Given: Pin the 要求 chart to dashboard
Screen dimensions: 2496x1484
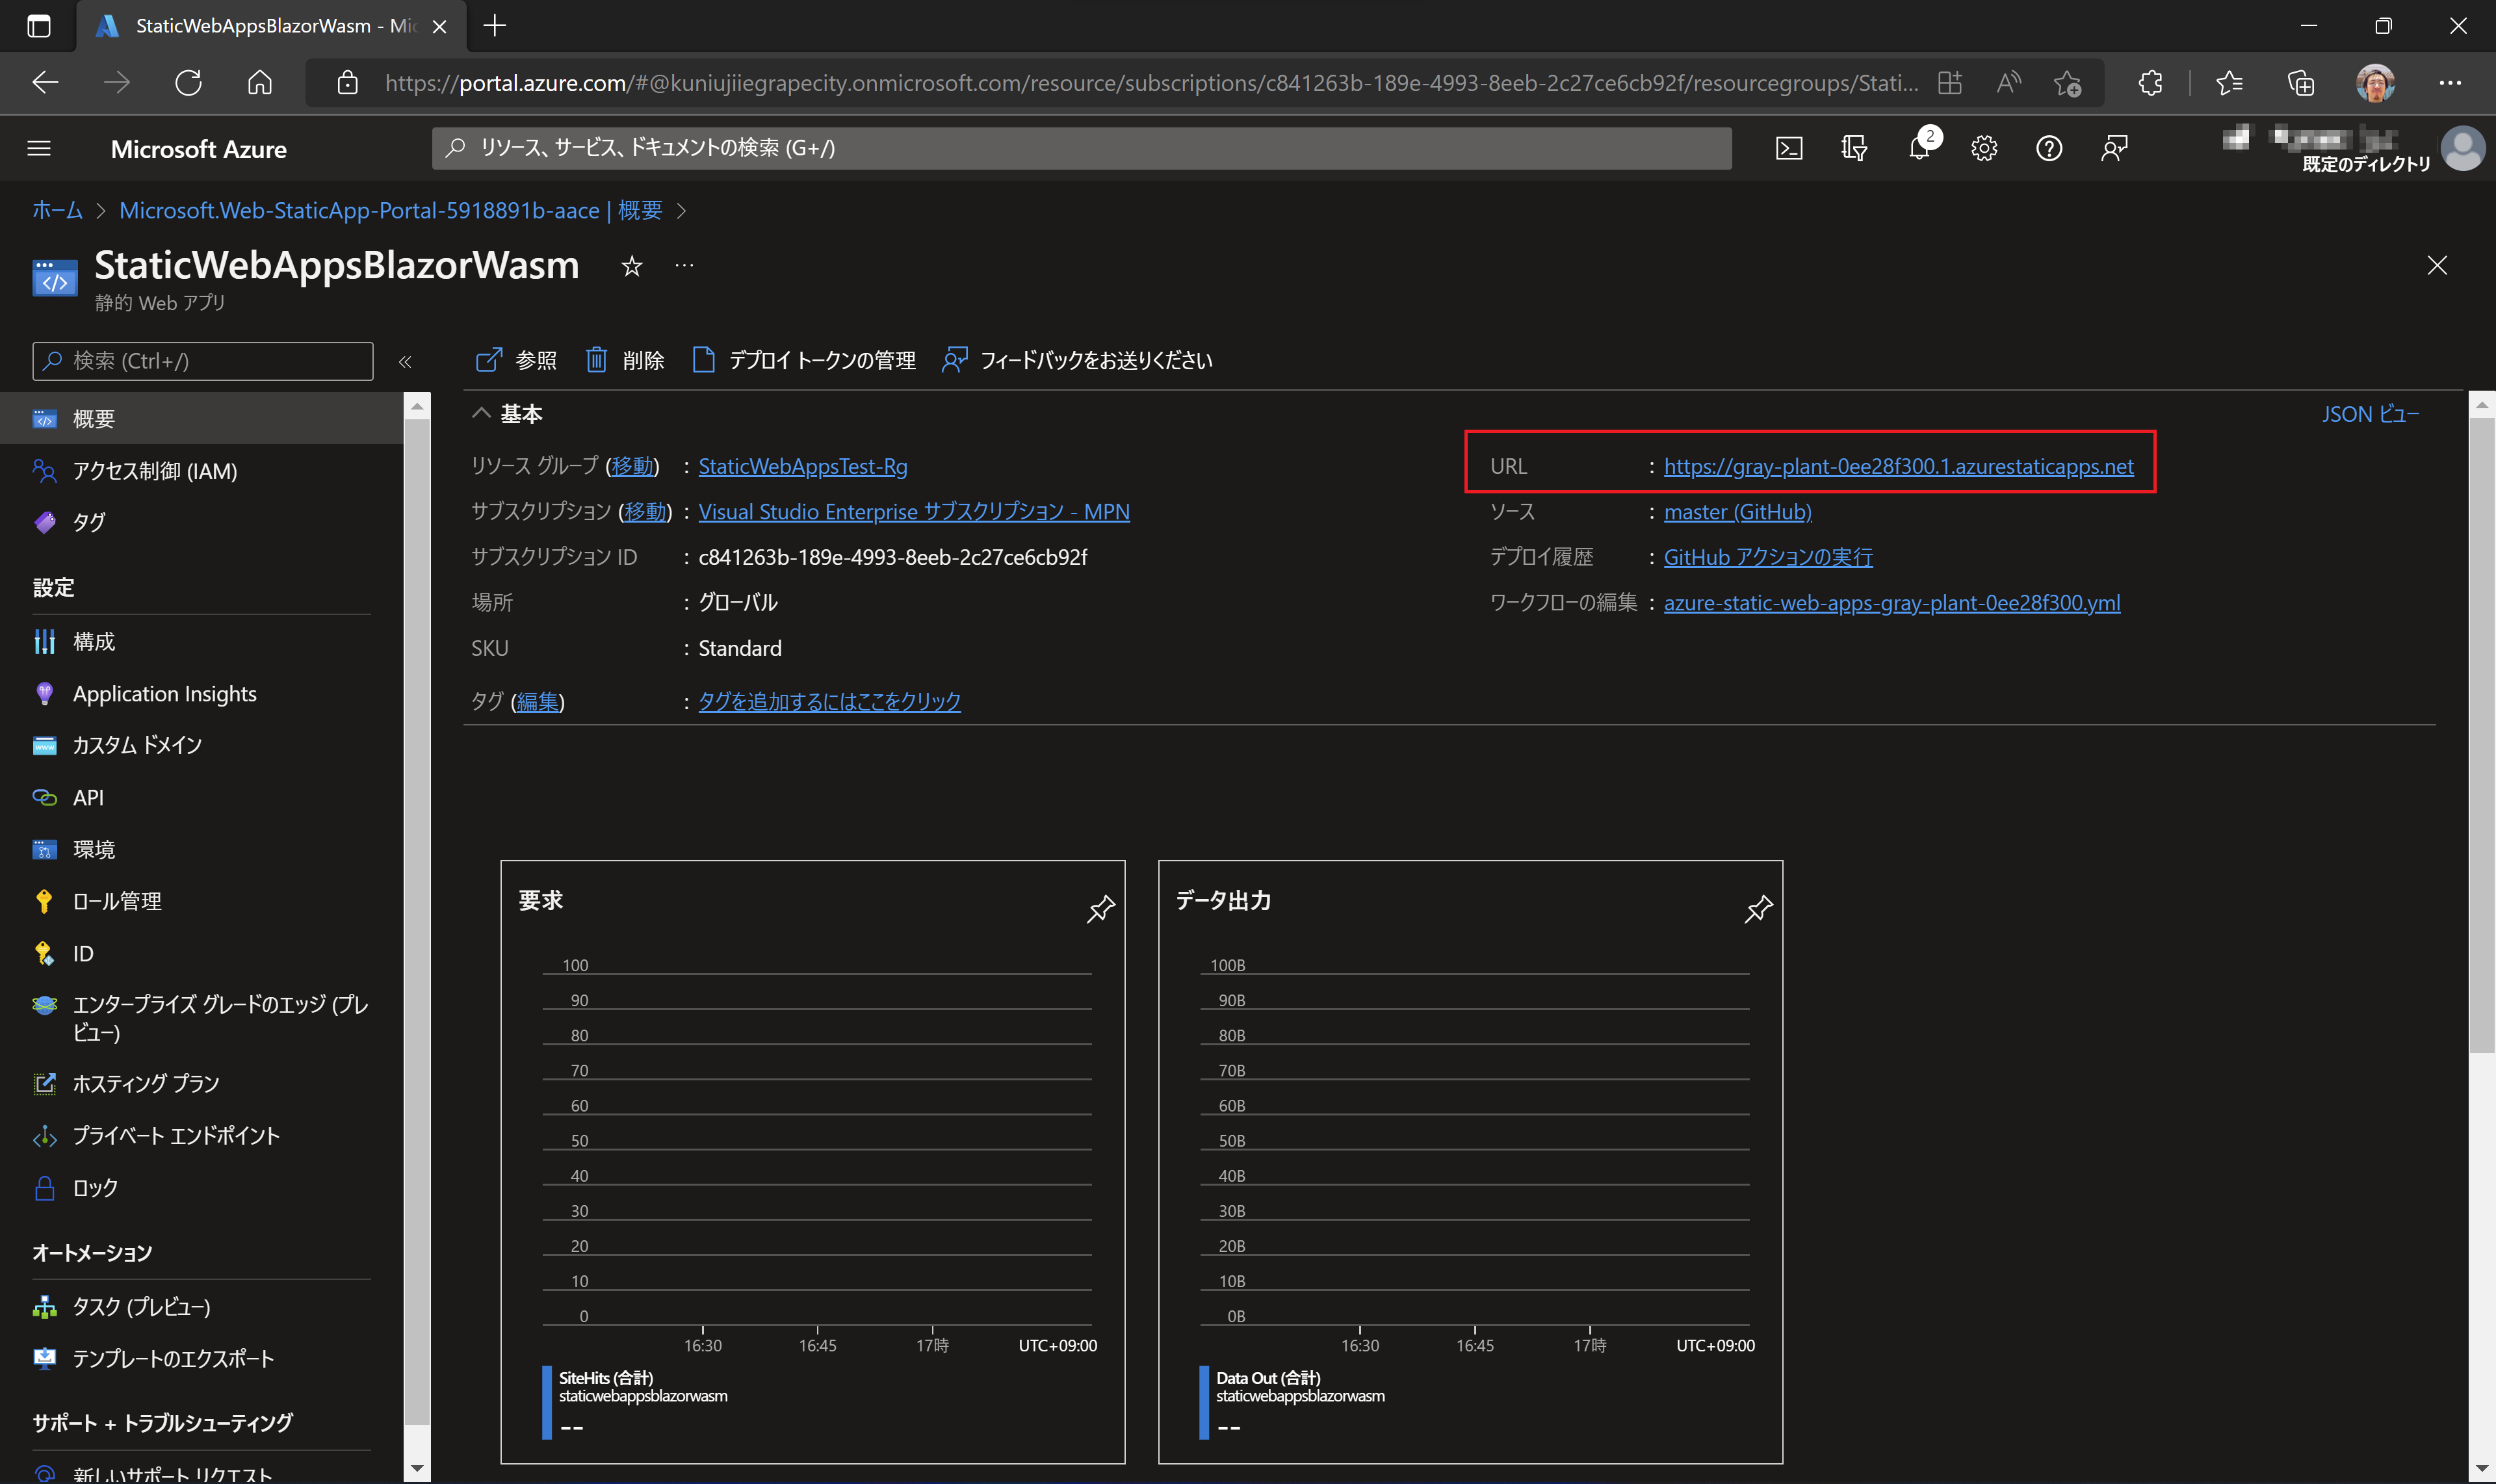Looking at the screenshot, I should pos(1100,909).
